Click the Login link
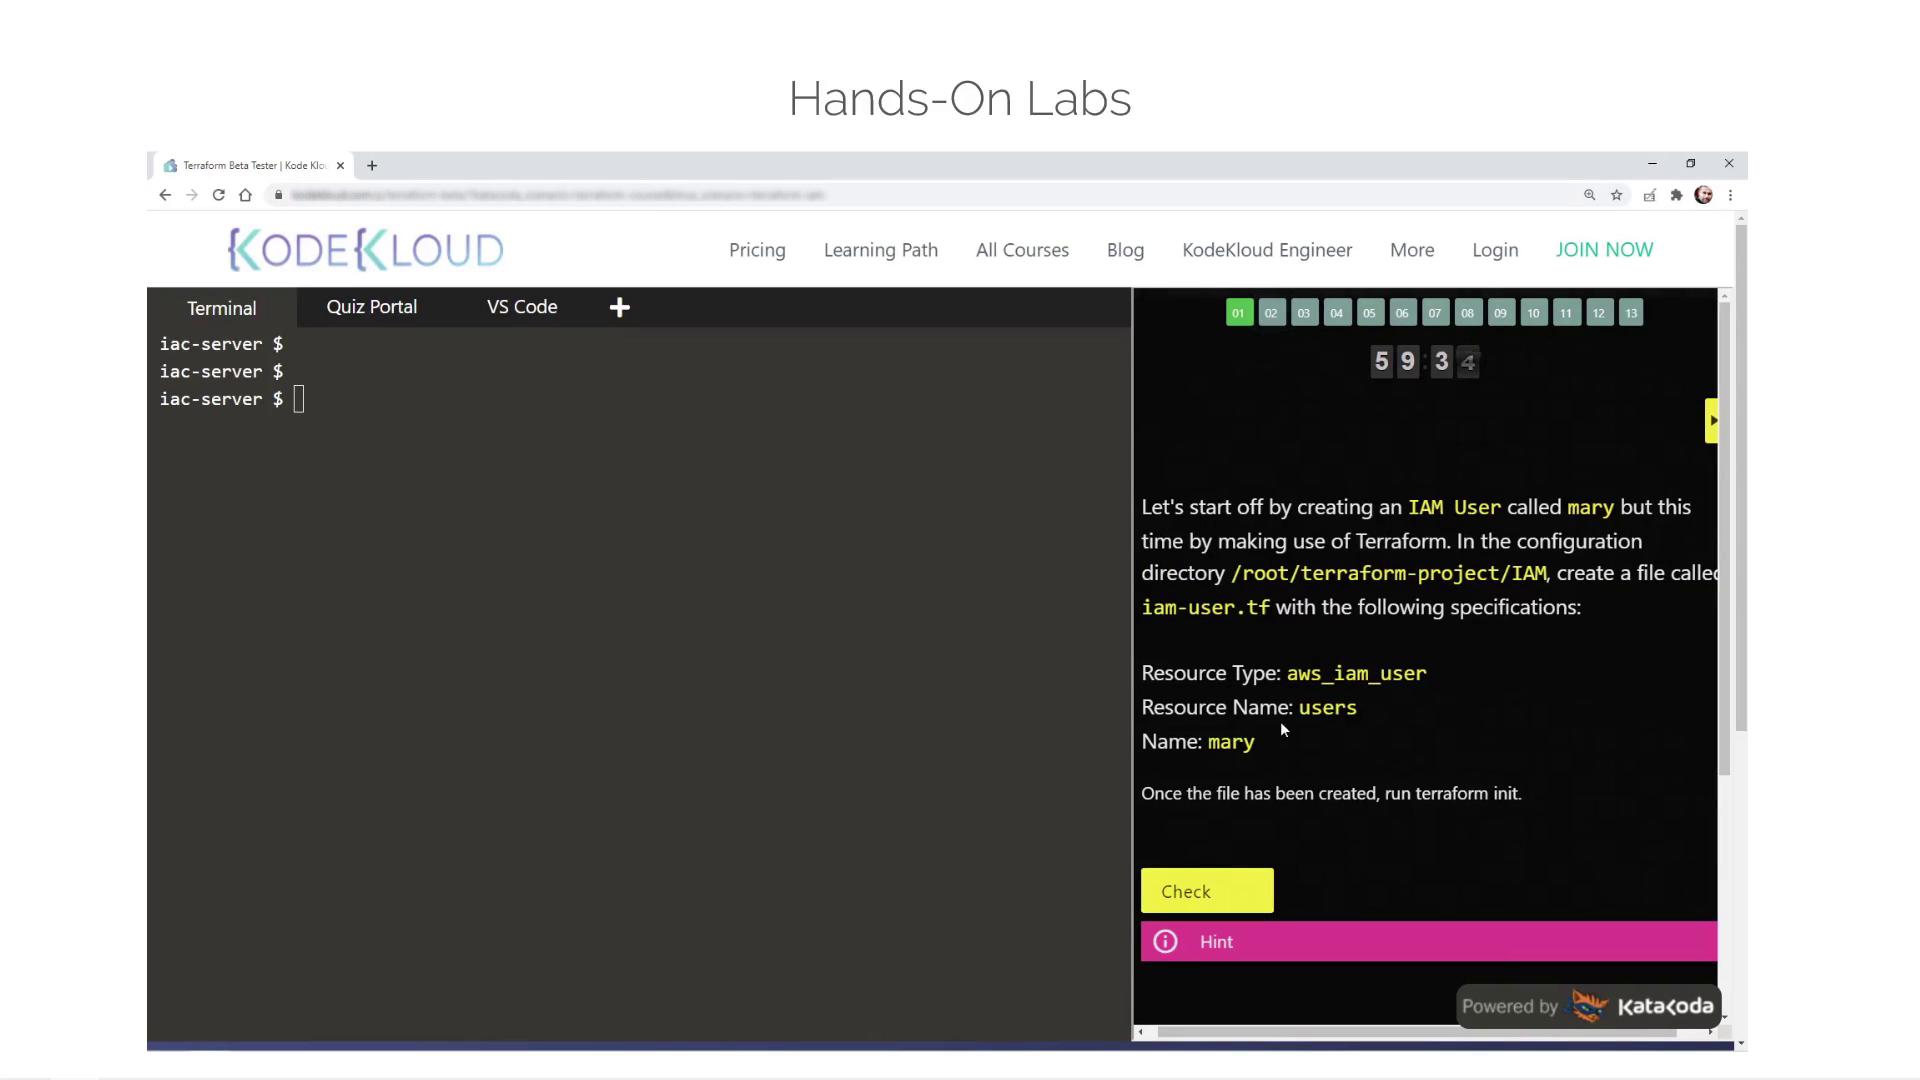 pos(1494,248)
